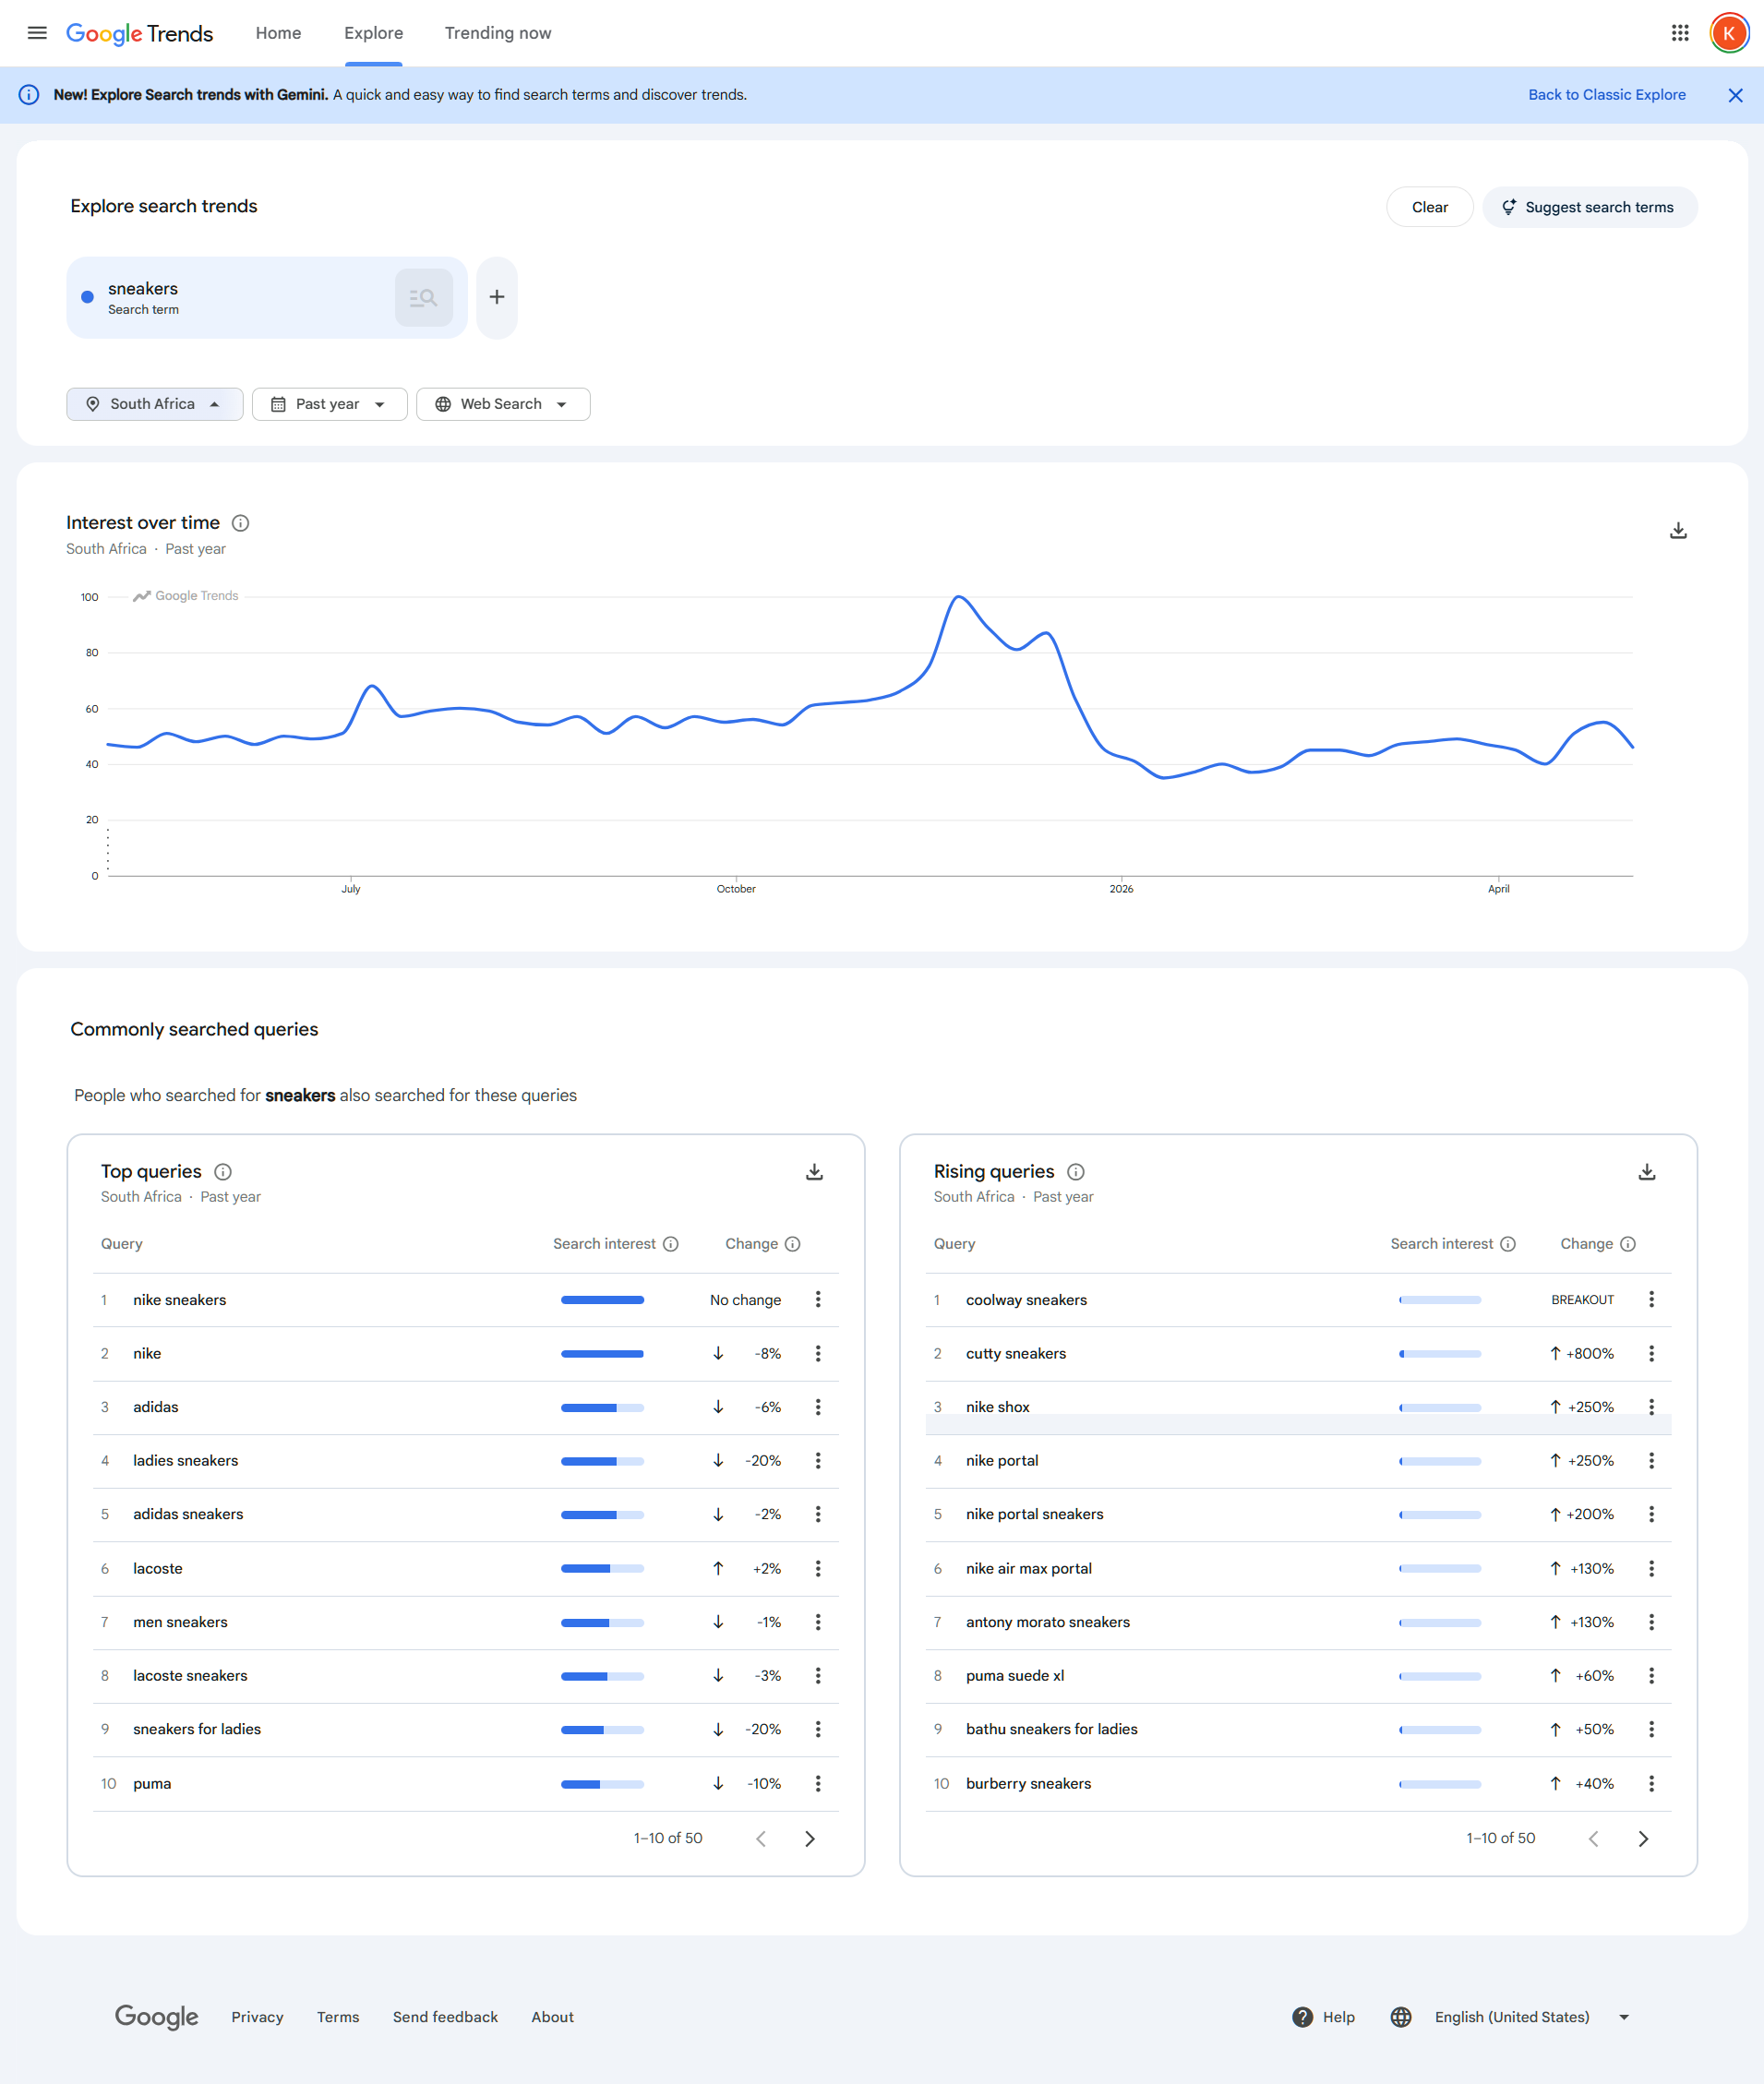Select the ladies sneakers query
The height and width of the screenshot is (2084, 1764).
(x=185, y=1460)
